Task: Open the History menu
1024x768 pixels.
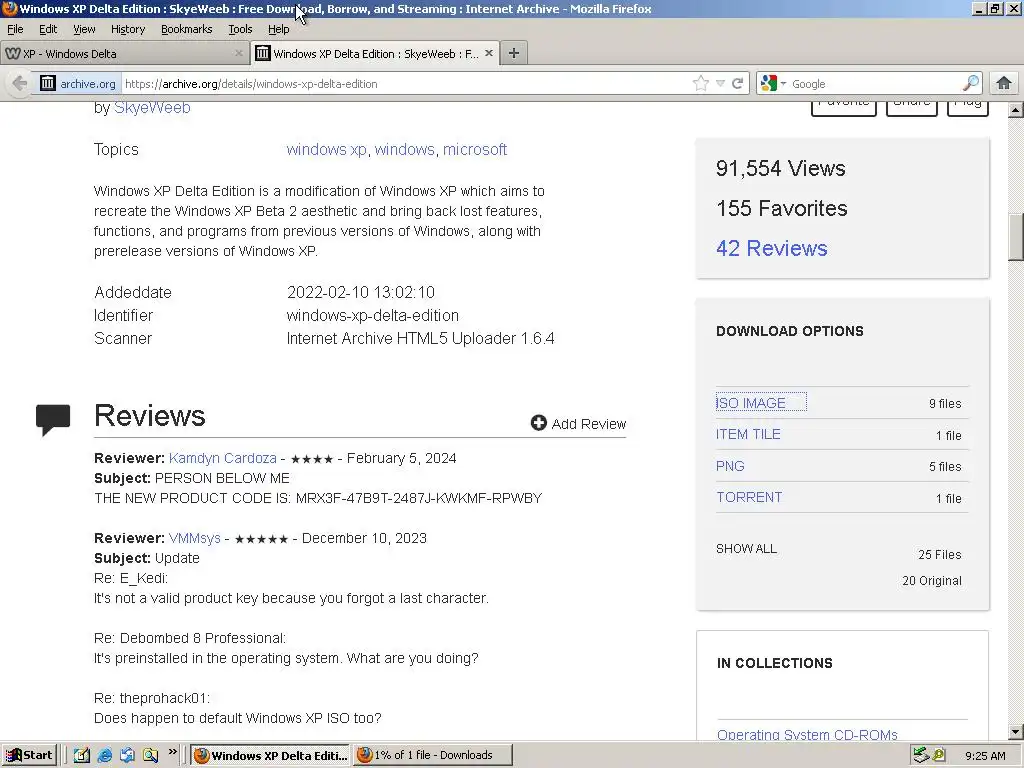Action: tap(128, 29)
